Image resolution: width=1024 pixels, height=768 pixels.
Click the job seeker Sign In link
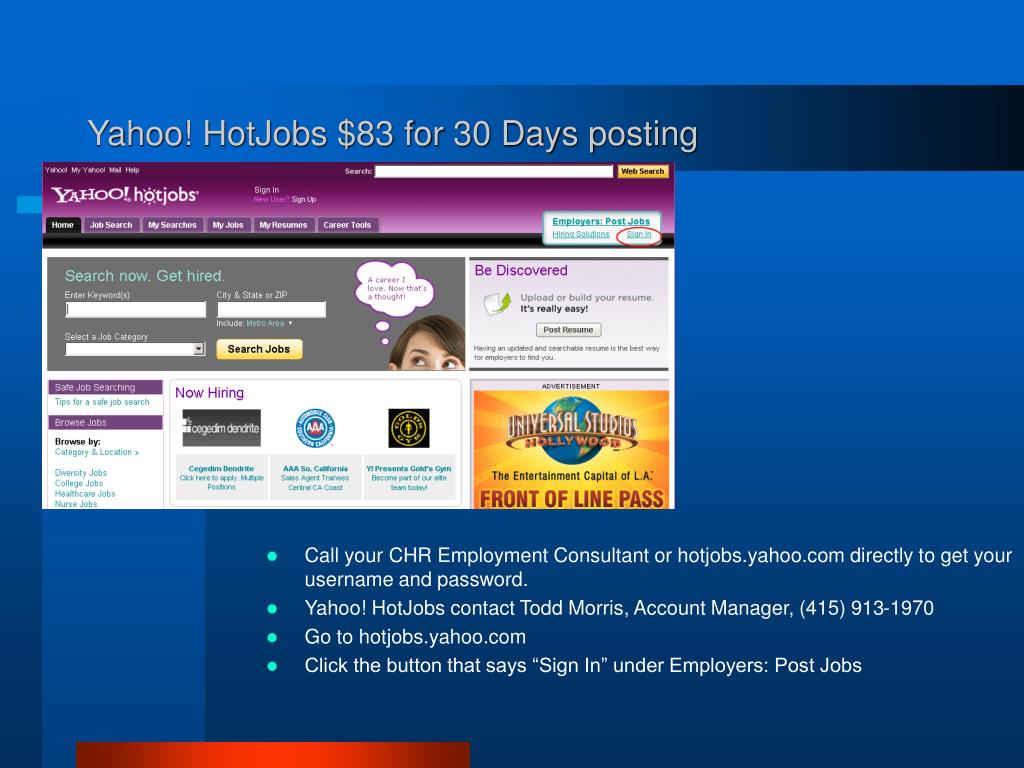tap(266, 190)
